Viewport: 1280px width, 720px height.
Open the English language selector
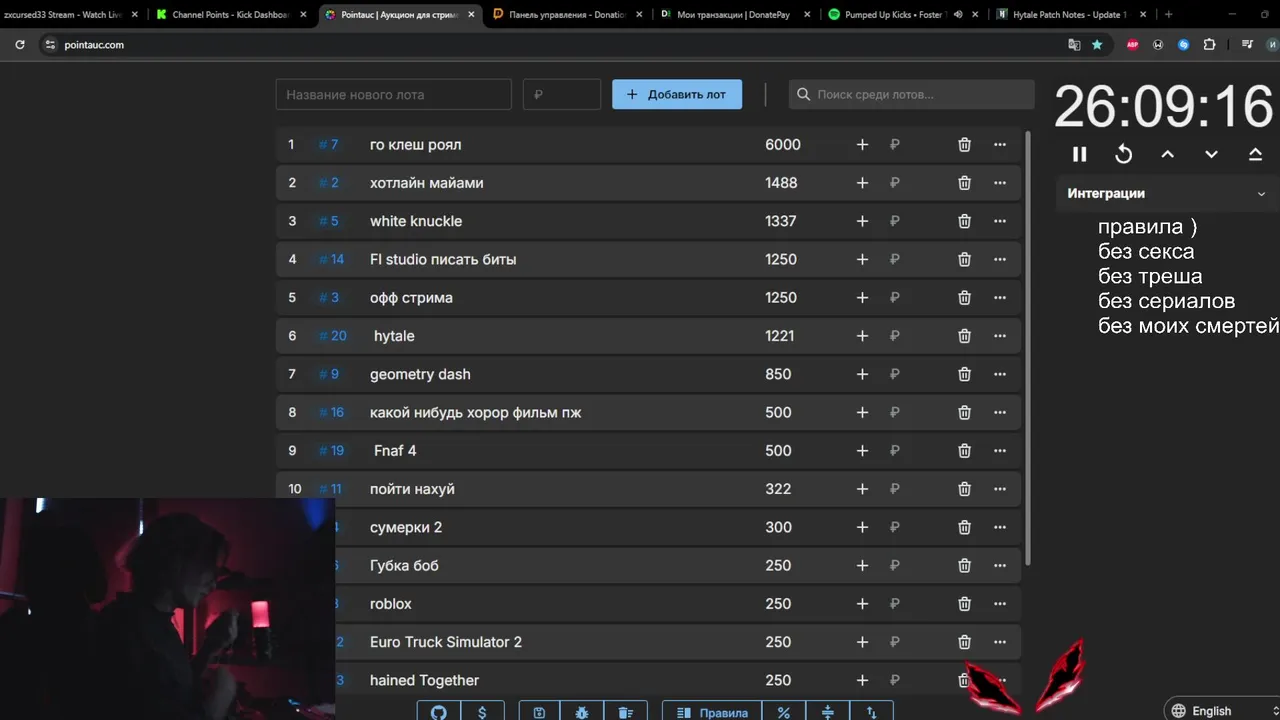1222,710
